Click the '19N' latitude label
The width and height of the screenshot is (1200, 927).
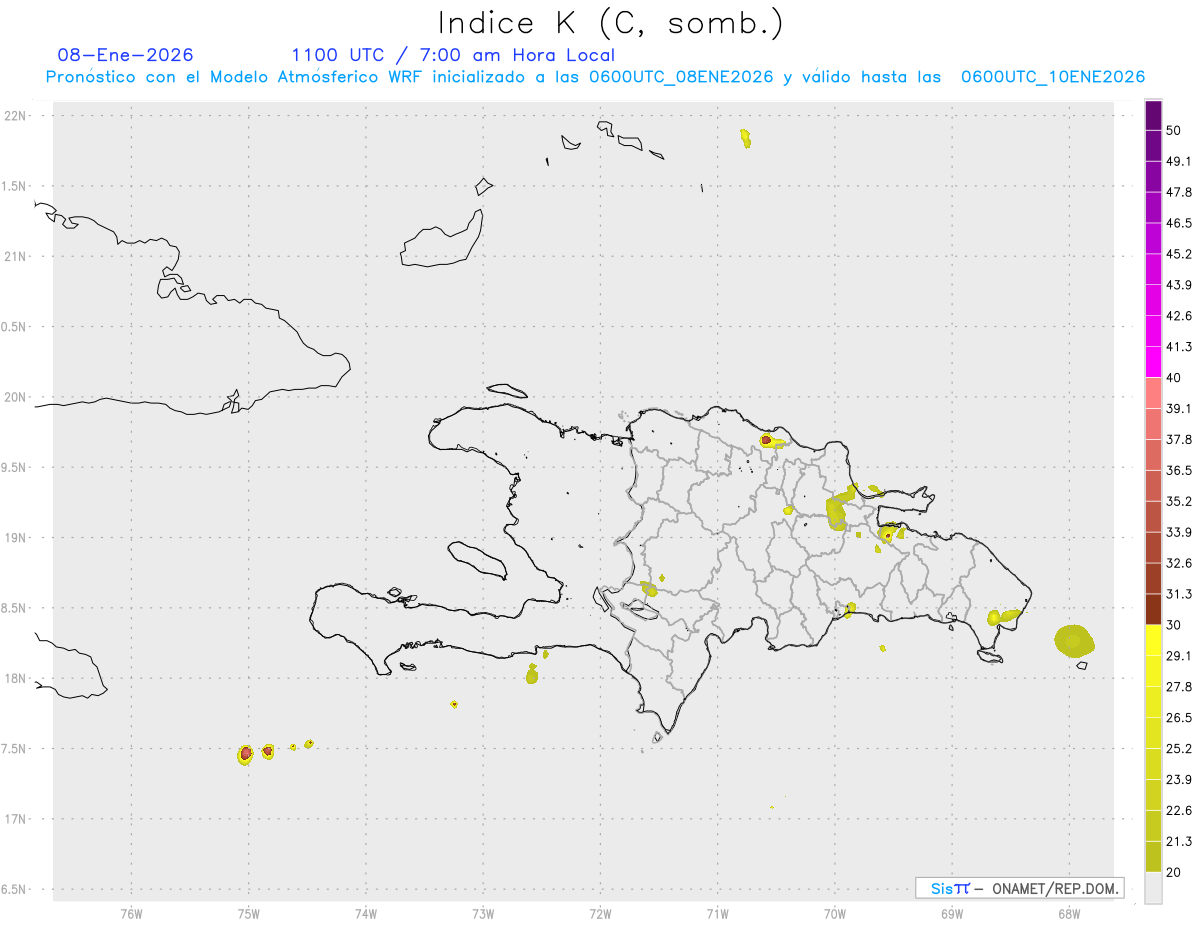point(17,537)
